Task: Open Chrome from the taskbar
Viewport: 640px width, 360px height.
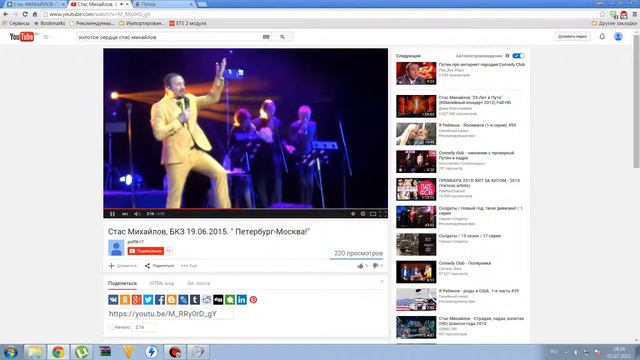Action: [x=58, y=352]
